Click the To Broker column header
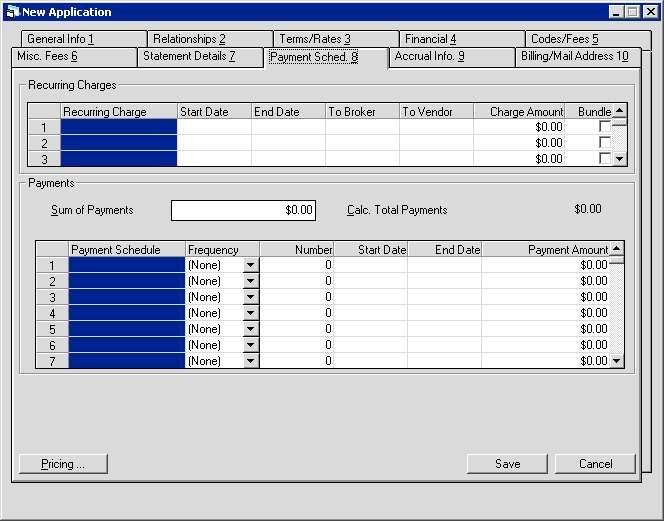664x521 pixels. point(362,111)
